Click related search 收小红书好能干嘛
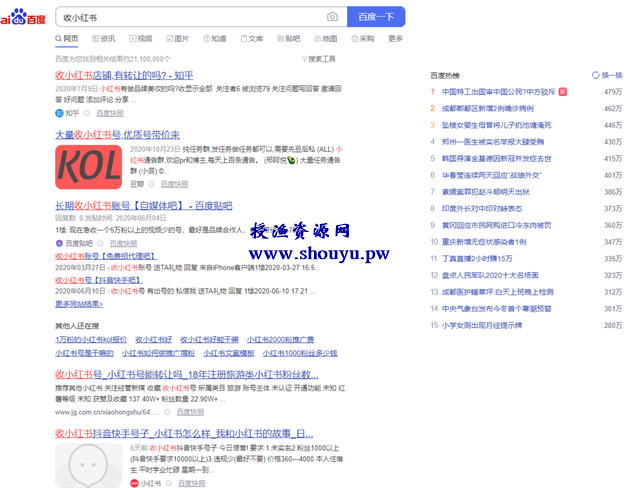Image resolution: width=640 pixels, height=488 pixels. 209,339
